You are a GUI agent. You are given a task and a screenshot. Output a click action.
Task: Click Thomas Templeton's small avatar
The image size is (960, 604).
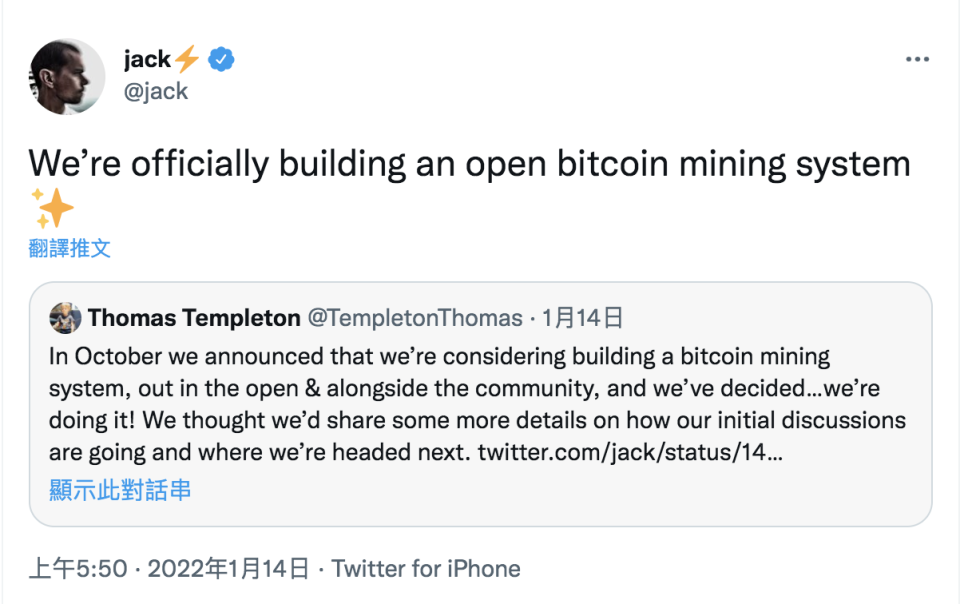(65, 318)
